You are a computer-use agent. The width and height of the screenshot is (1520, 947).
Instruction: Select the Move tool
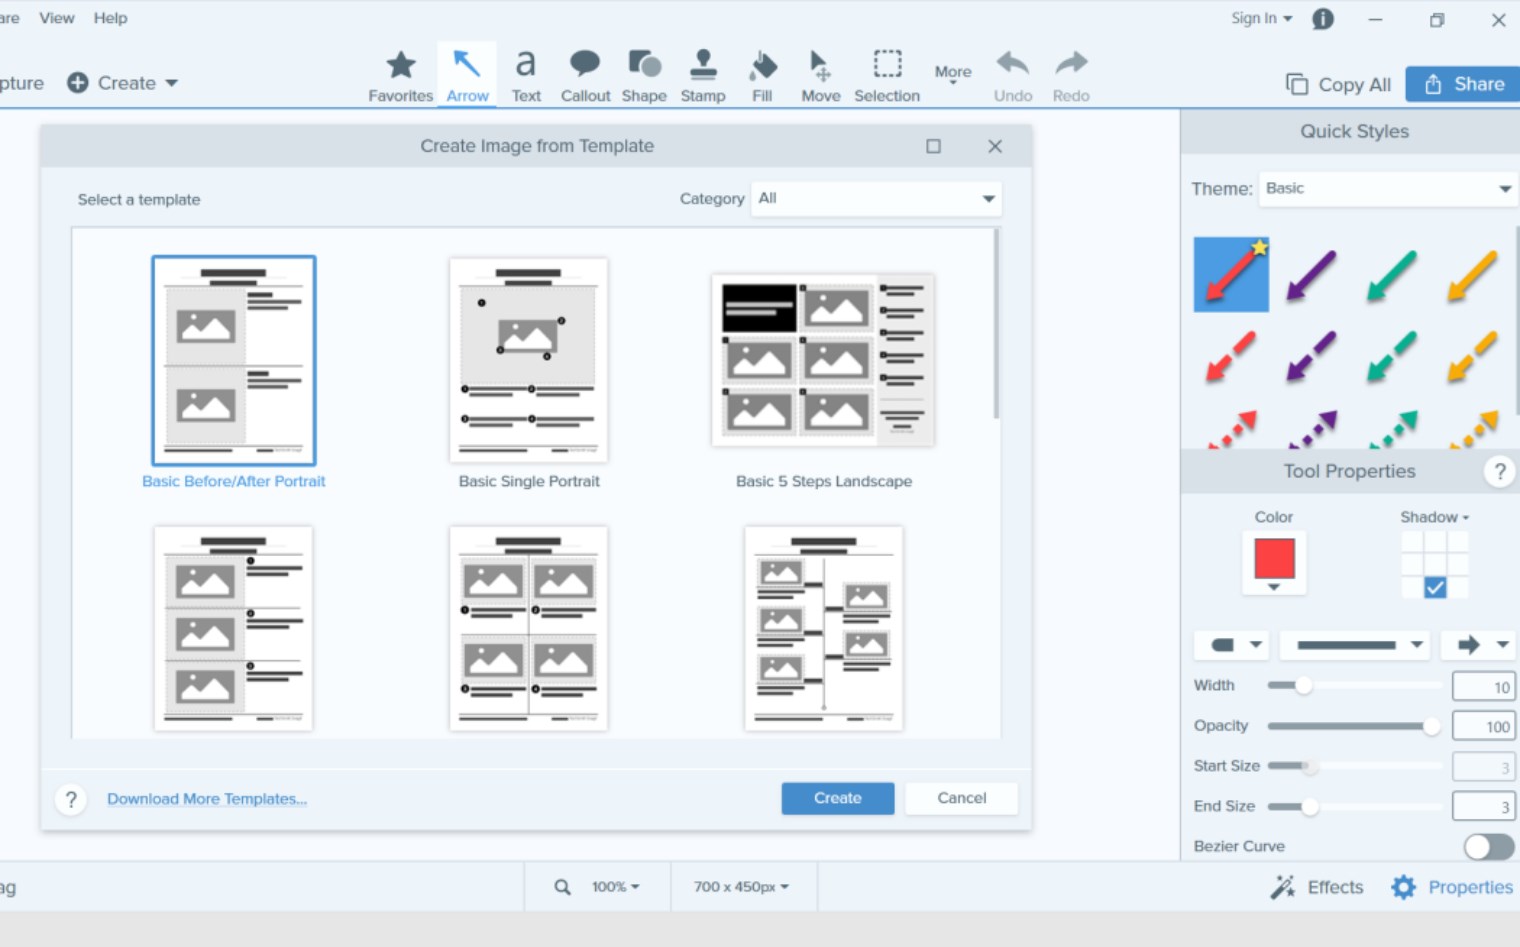(820, 74)
